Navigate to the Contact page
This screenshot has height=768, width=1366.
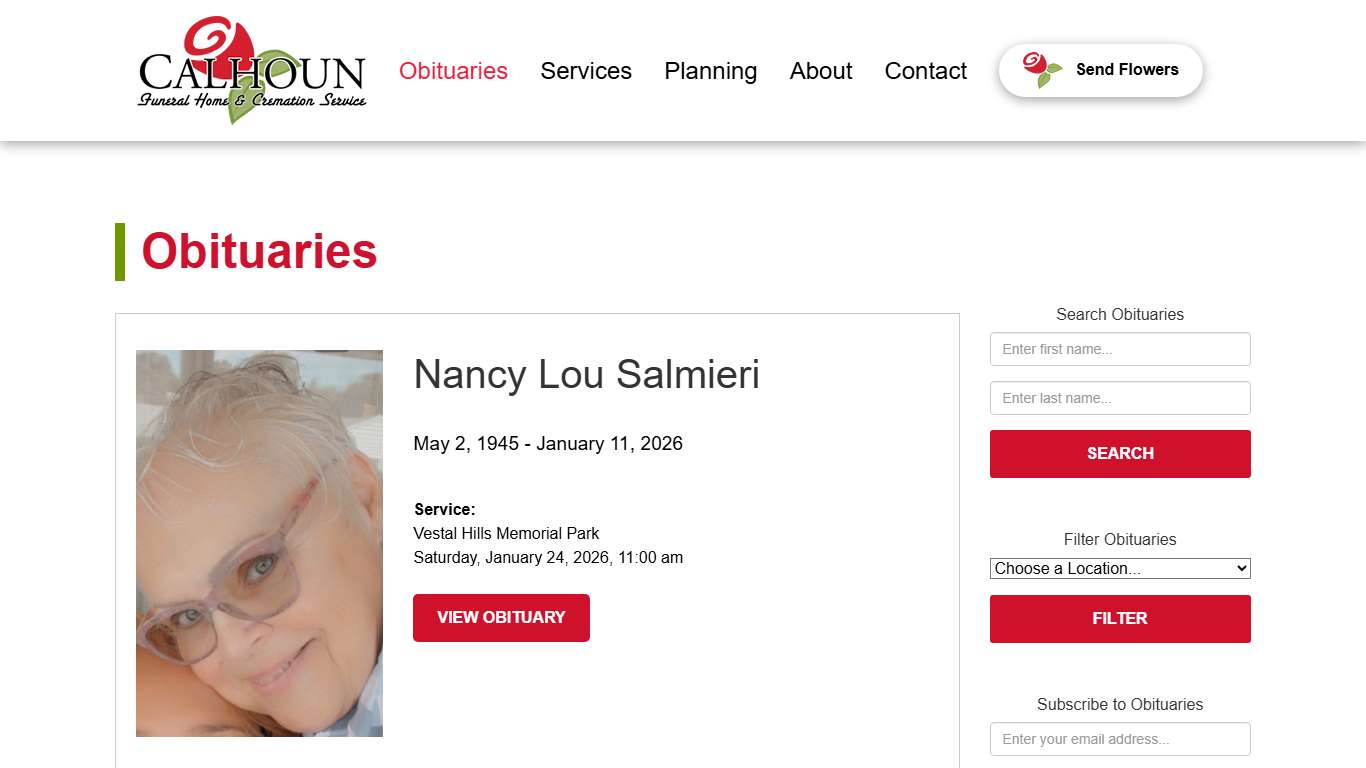(926, 71)
